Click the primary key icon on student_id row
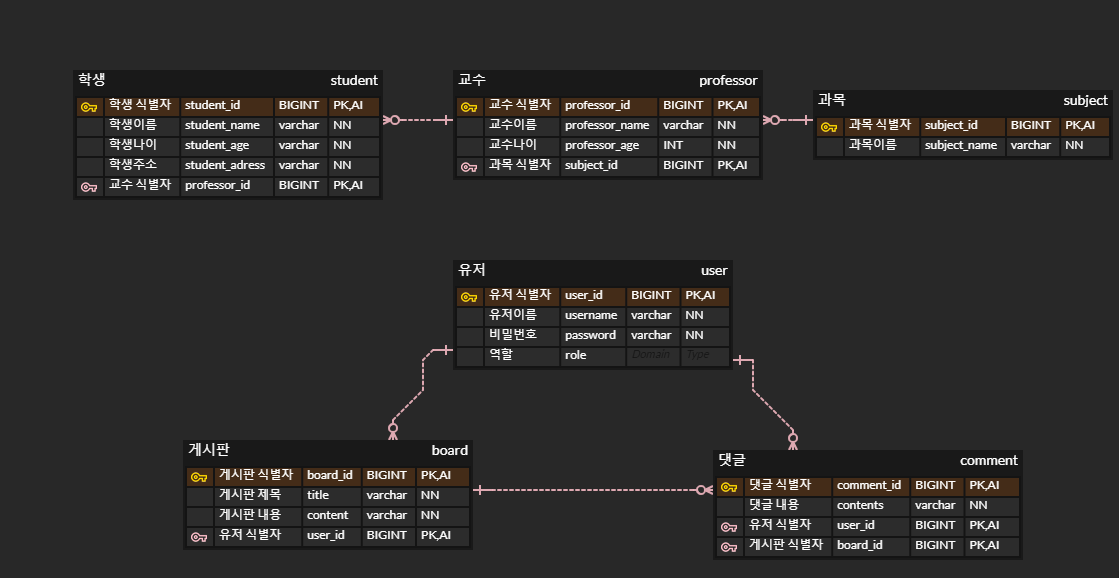 tap(87, 105)
